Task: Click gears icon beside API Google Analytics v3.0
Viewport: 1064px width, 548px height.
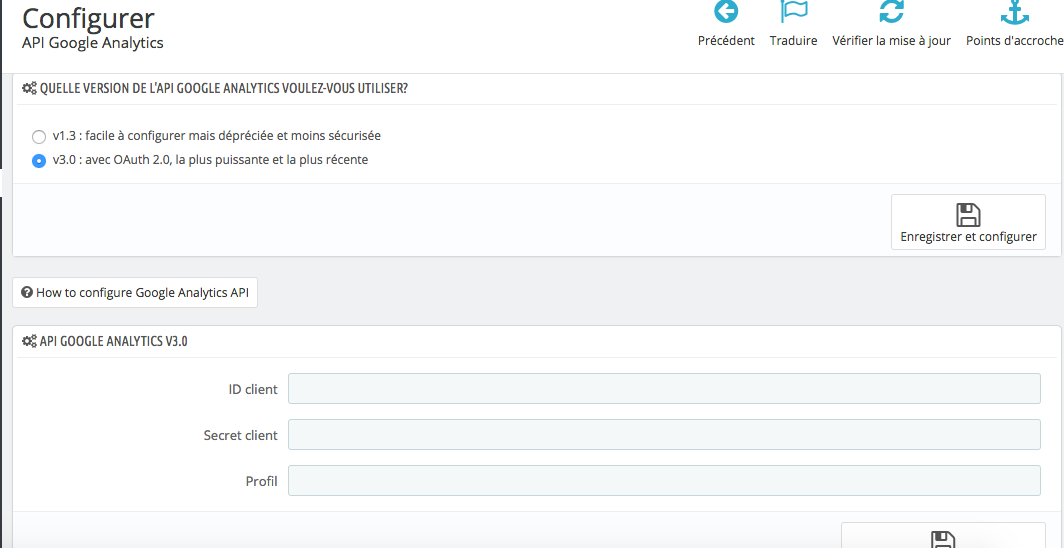Action: coord(29,341)
